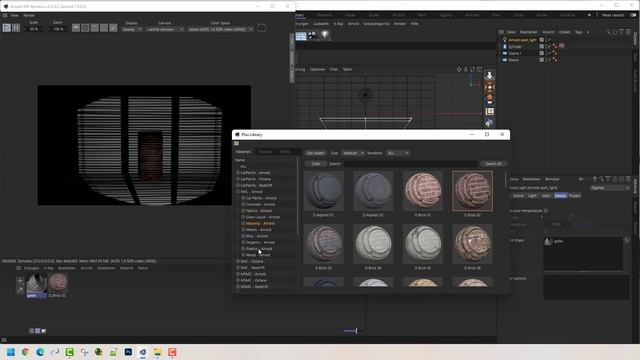
Task: Click the grid layout icon under the main menu
Action: click(x=301, y=36)
